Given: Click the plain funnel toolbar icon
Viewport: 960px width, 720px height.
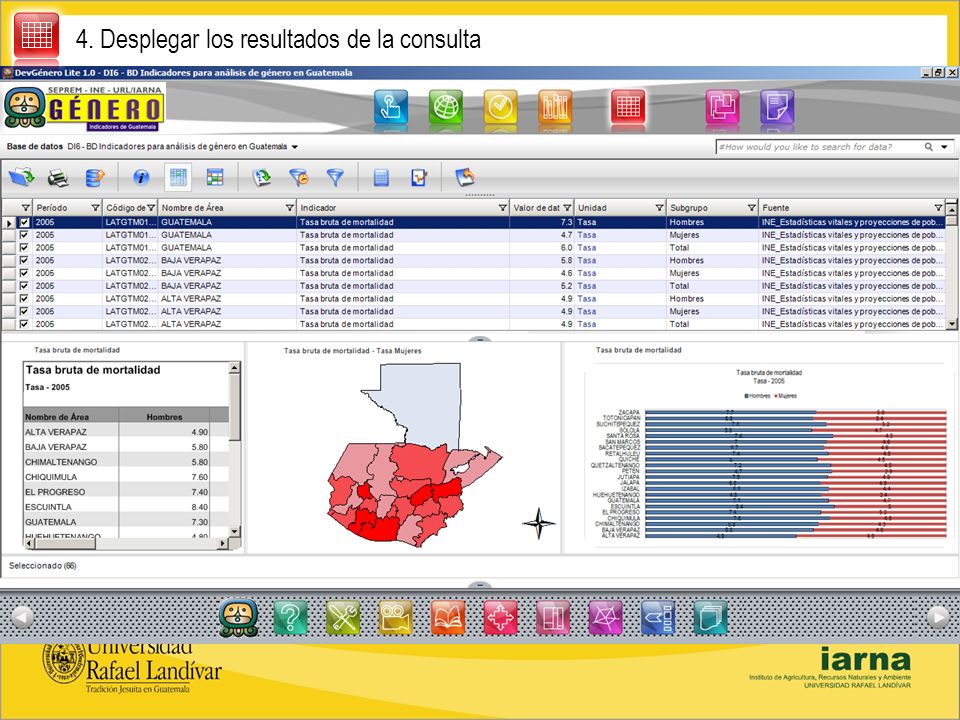Looking at the screenshot, I should [335, 178].
